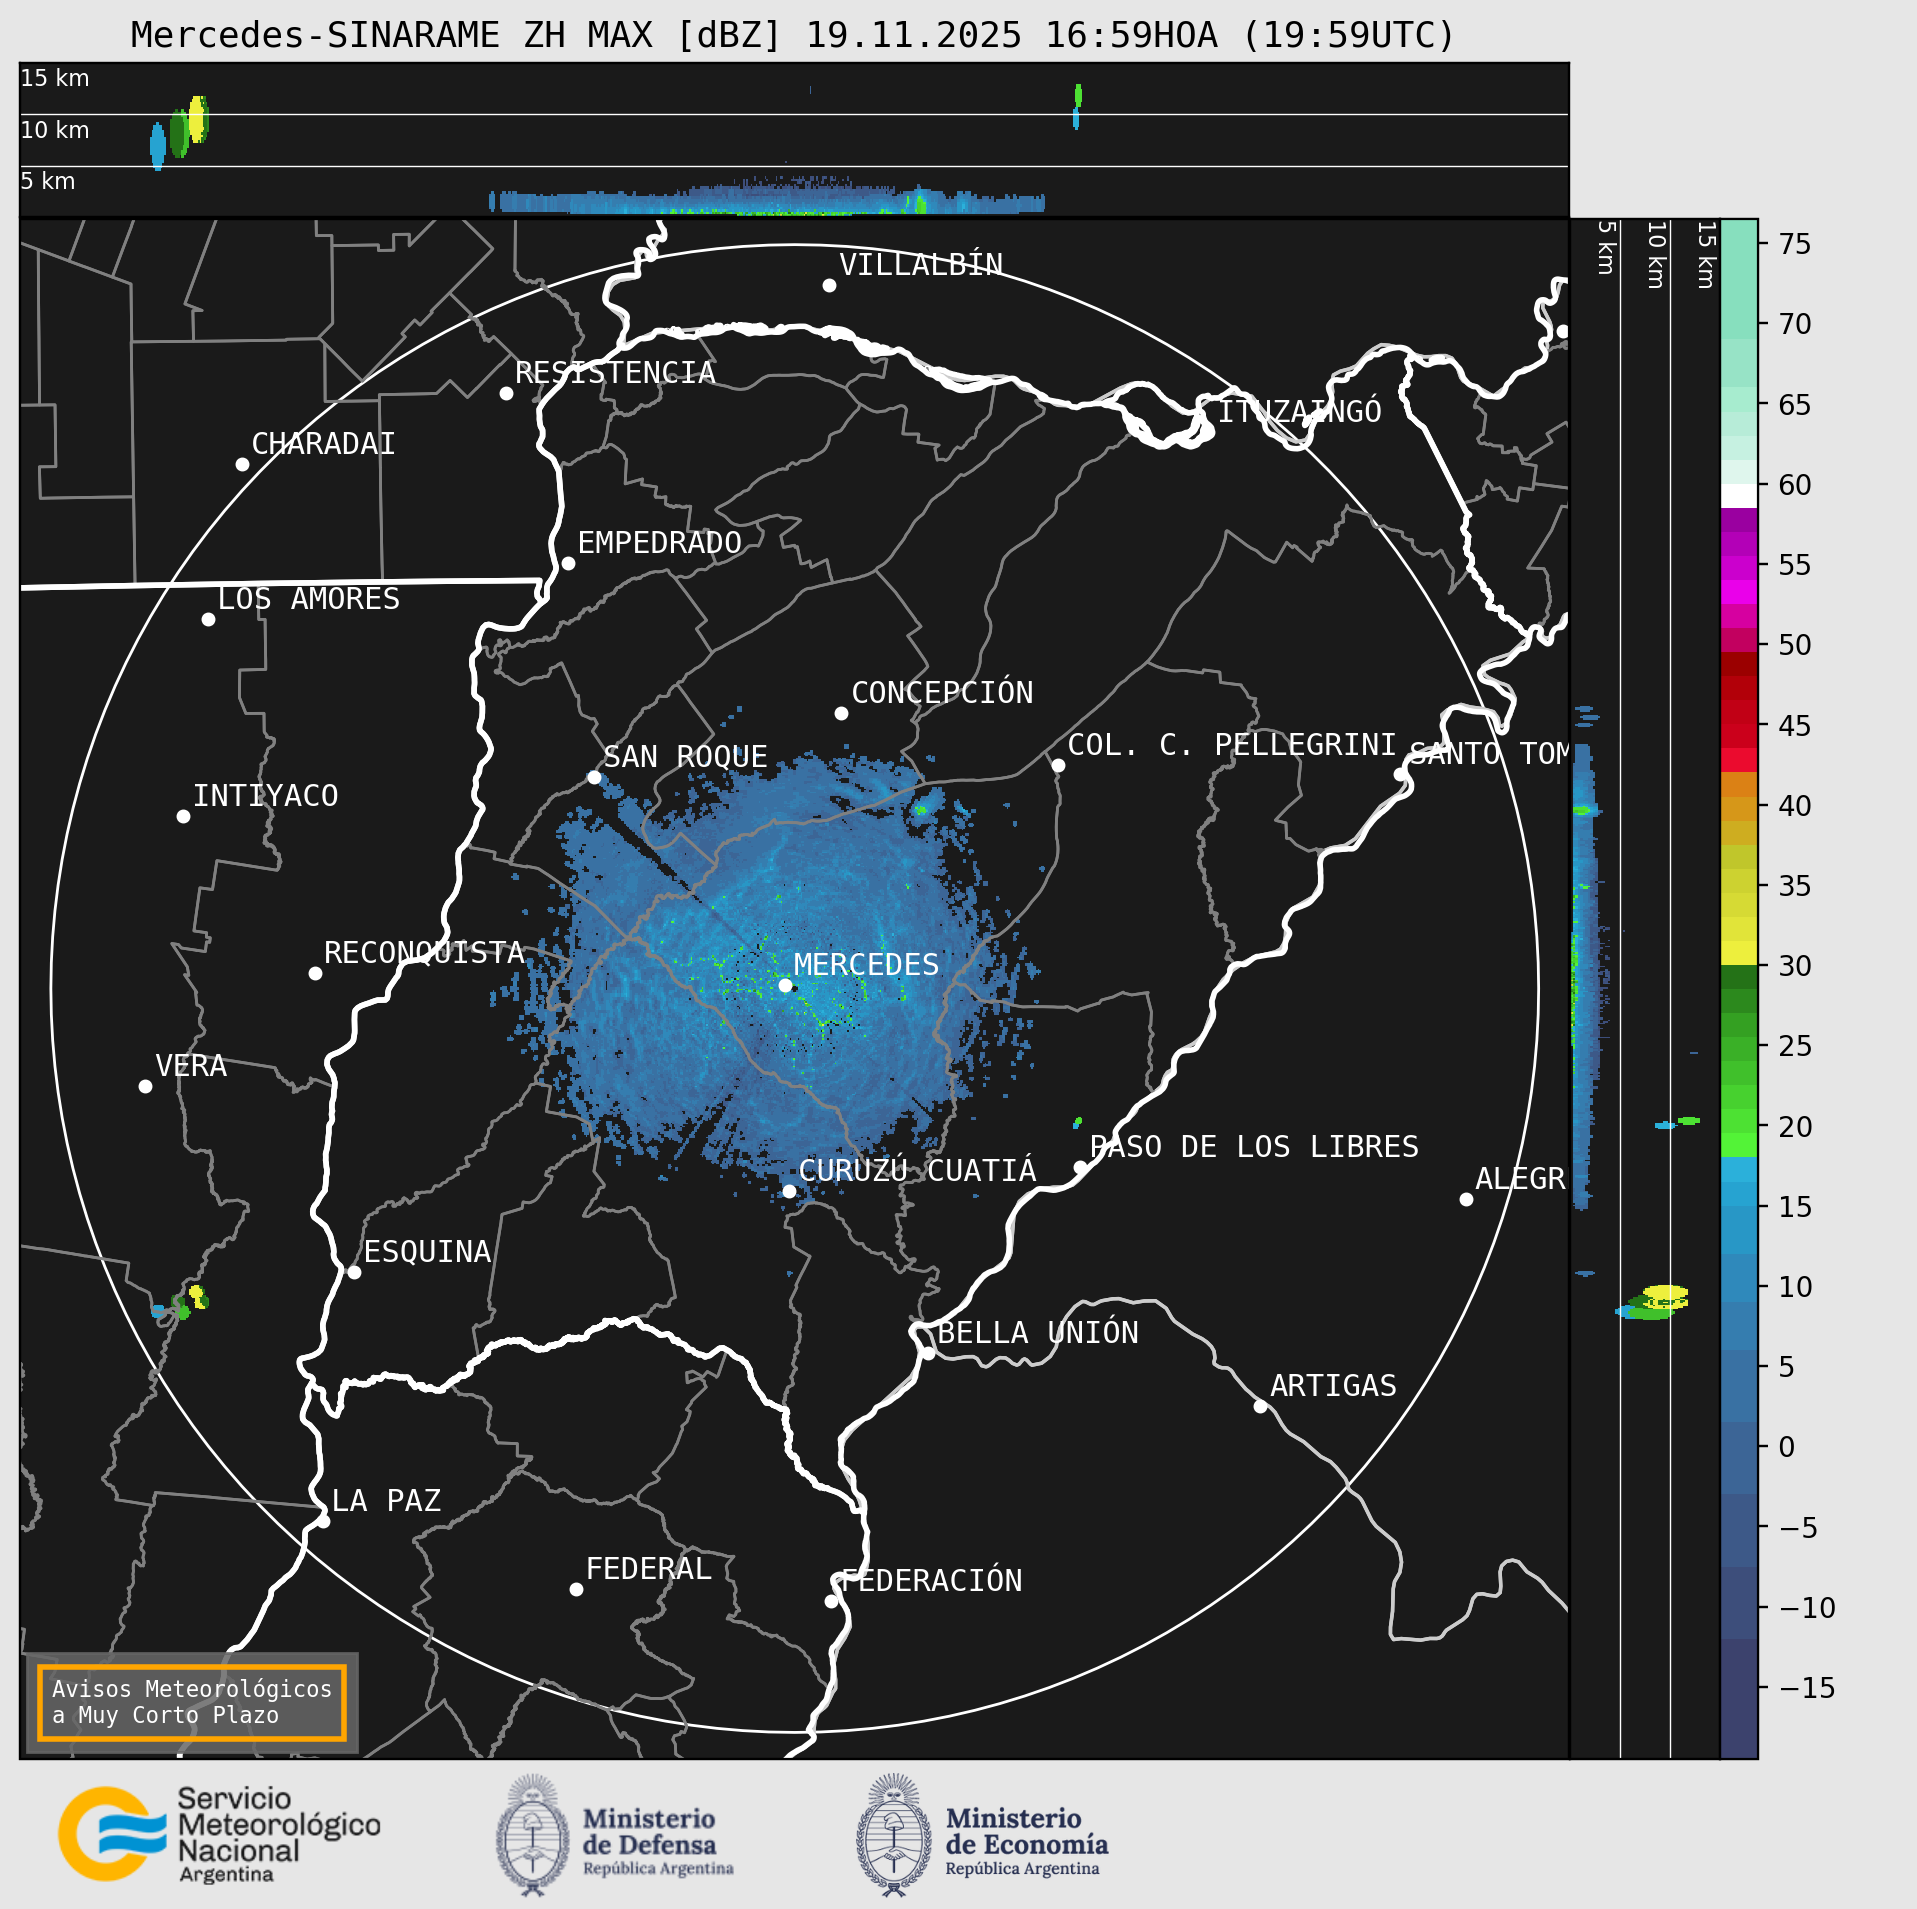Click the RECONQUISTA city label
The height and width of the screenshot is (1909, 1917).
(424, 952)
